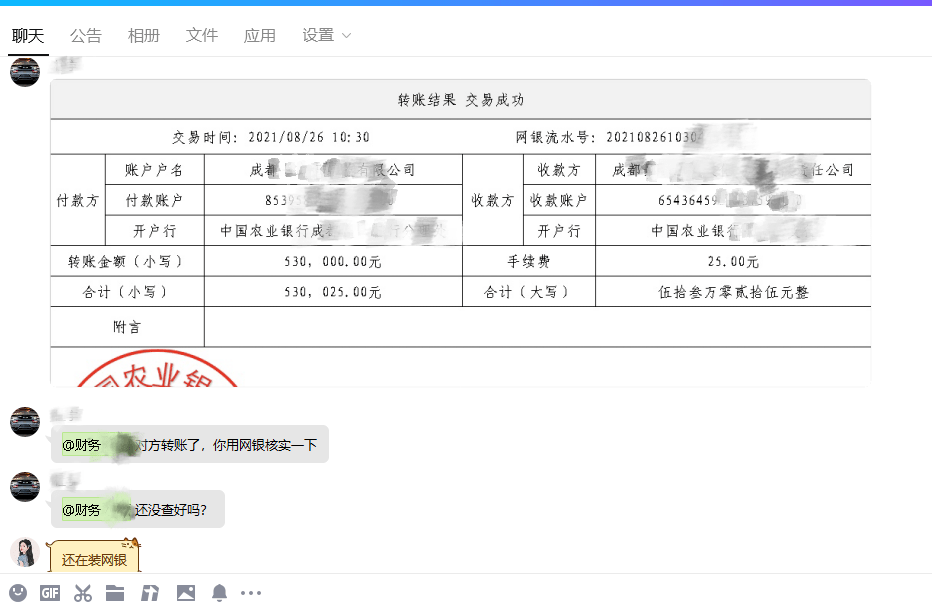Click the 收款账户 cell in receipt
This screenshot has height=612, width=932.
[559, 200]
